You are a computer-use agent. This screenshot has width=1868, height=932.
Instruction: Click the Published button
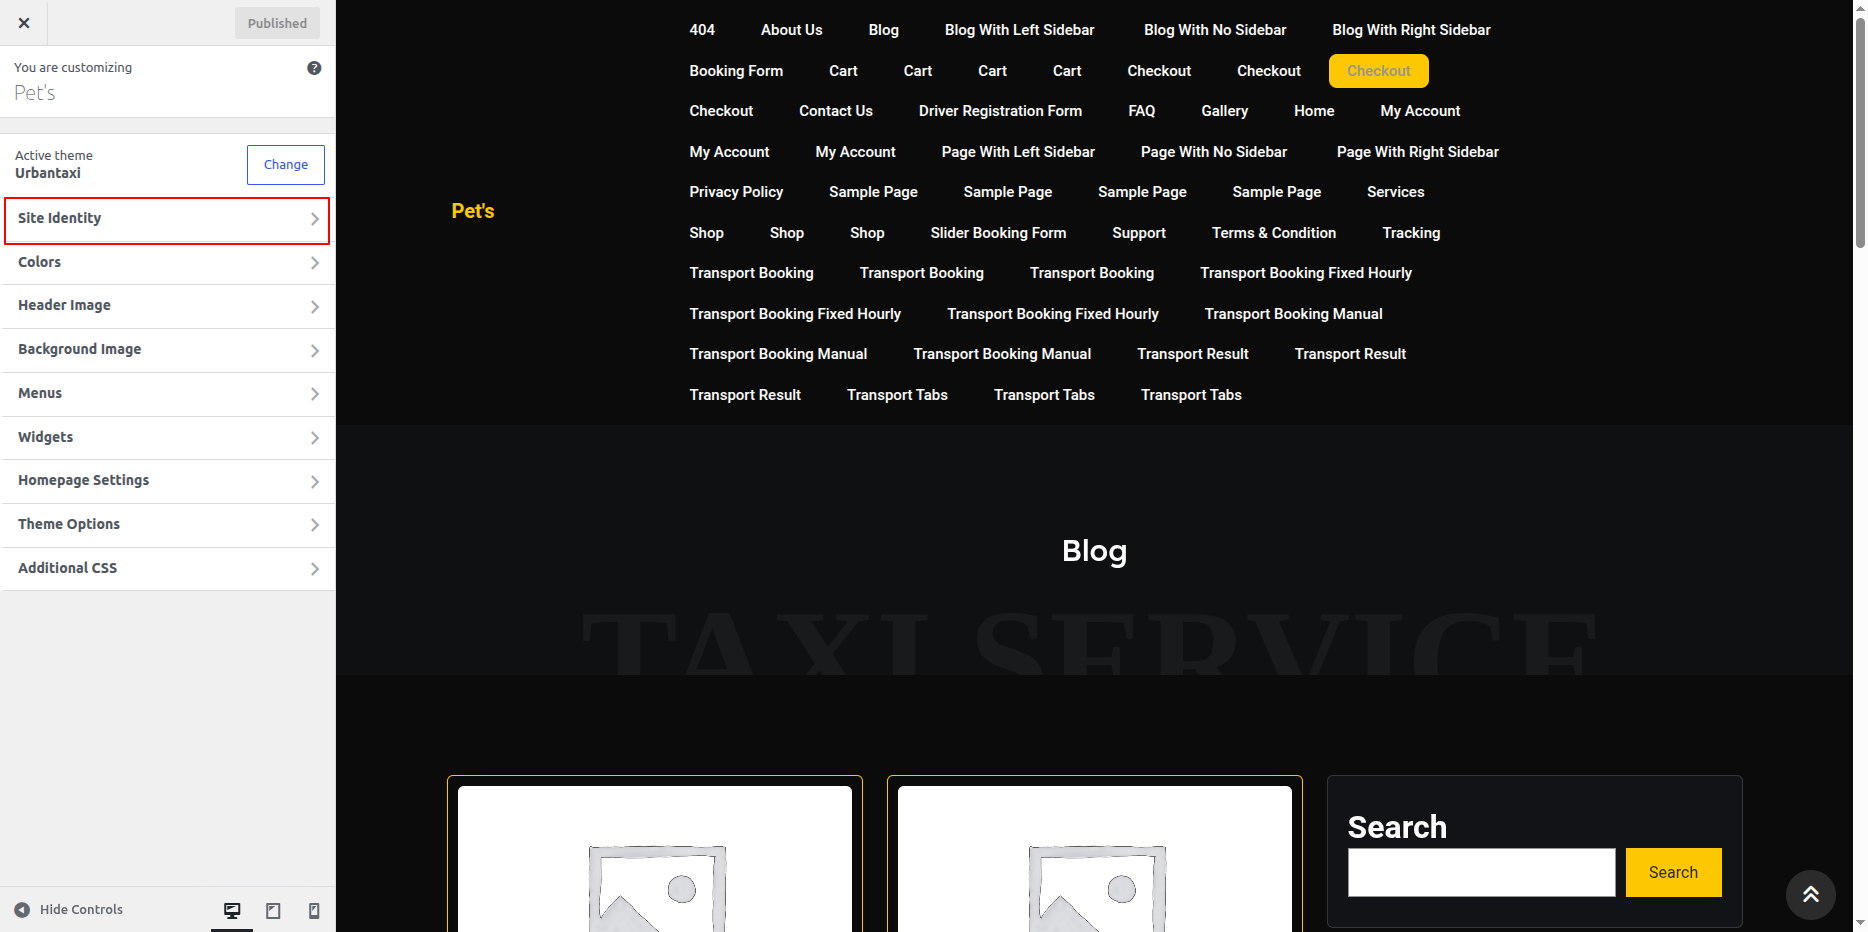click(277, 23)
